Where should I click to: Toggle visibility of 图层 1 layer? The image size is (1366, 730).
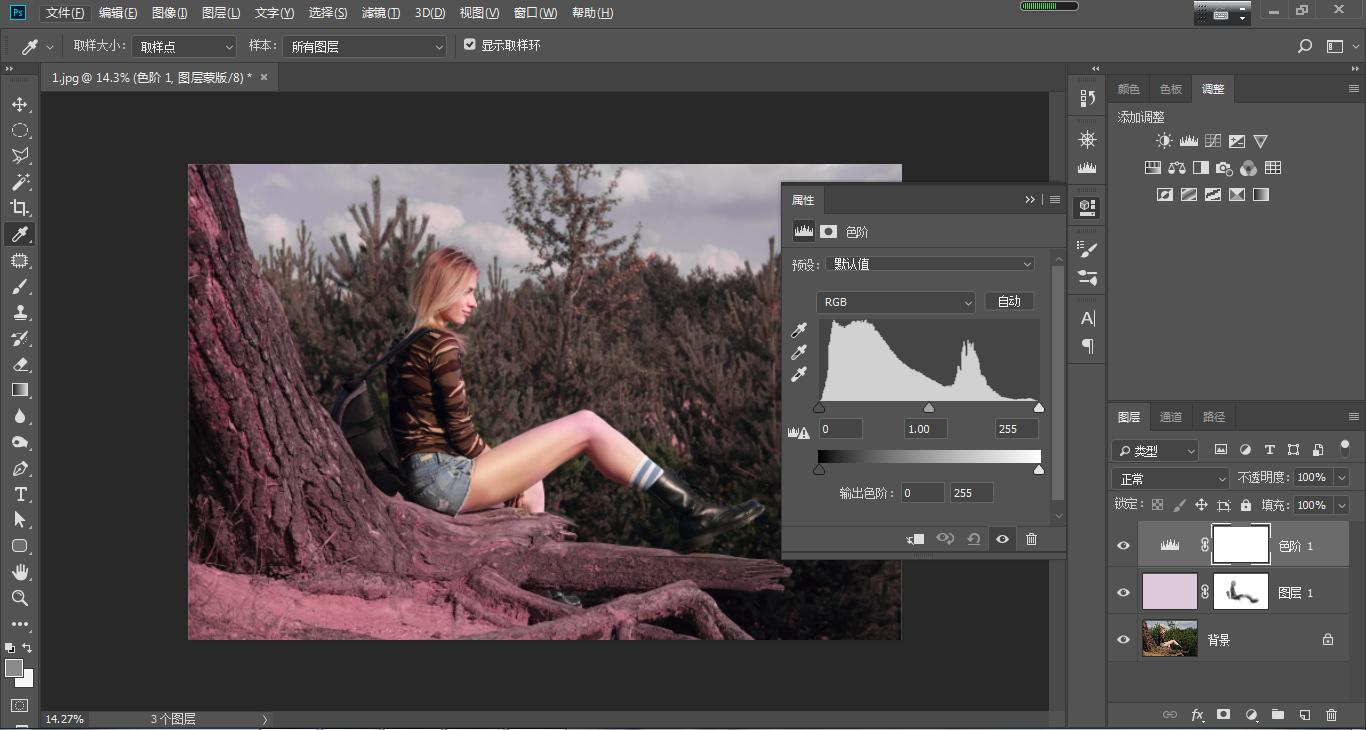[x=1123, y=592]
